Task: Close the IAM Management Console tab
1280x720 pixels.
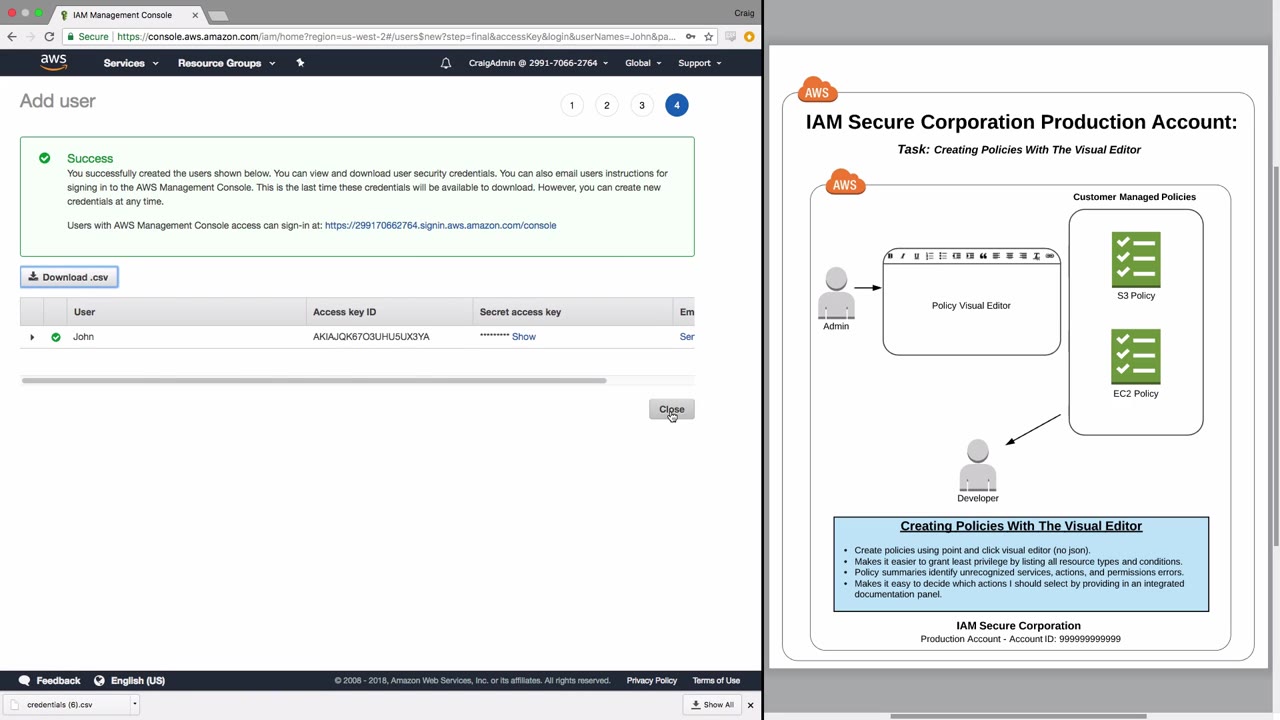Action: tap(195, 15)
